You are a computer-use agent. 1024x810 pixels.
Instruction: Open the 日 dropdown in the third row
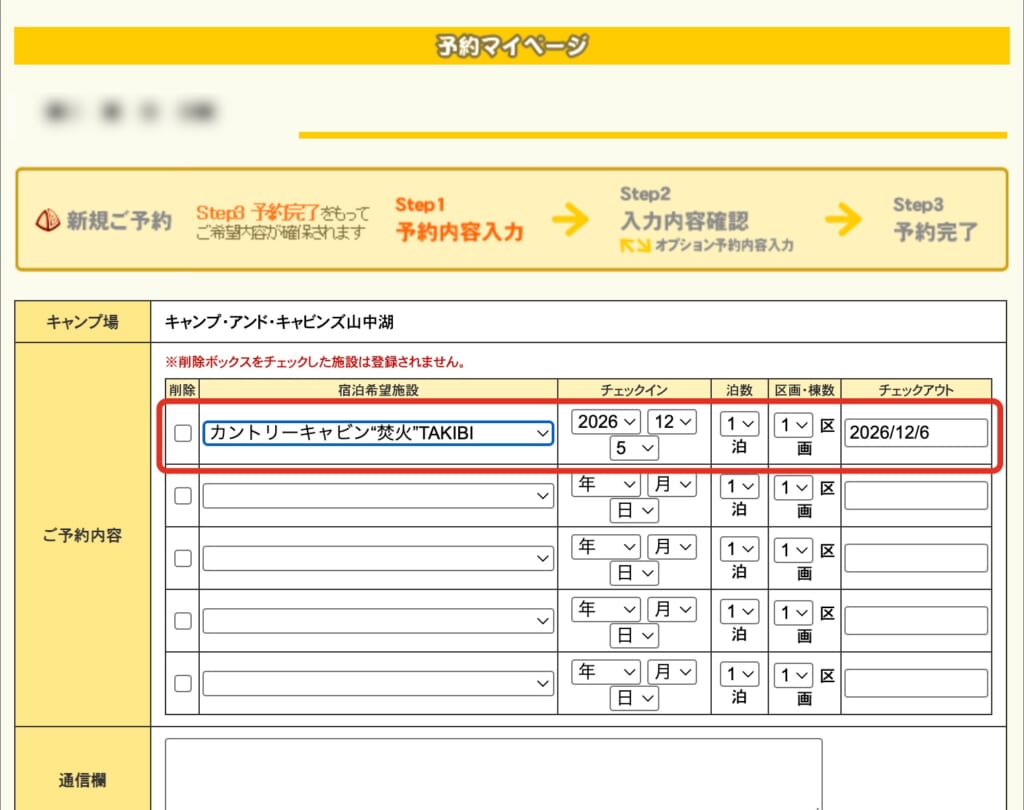(634, 574)
